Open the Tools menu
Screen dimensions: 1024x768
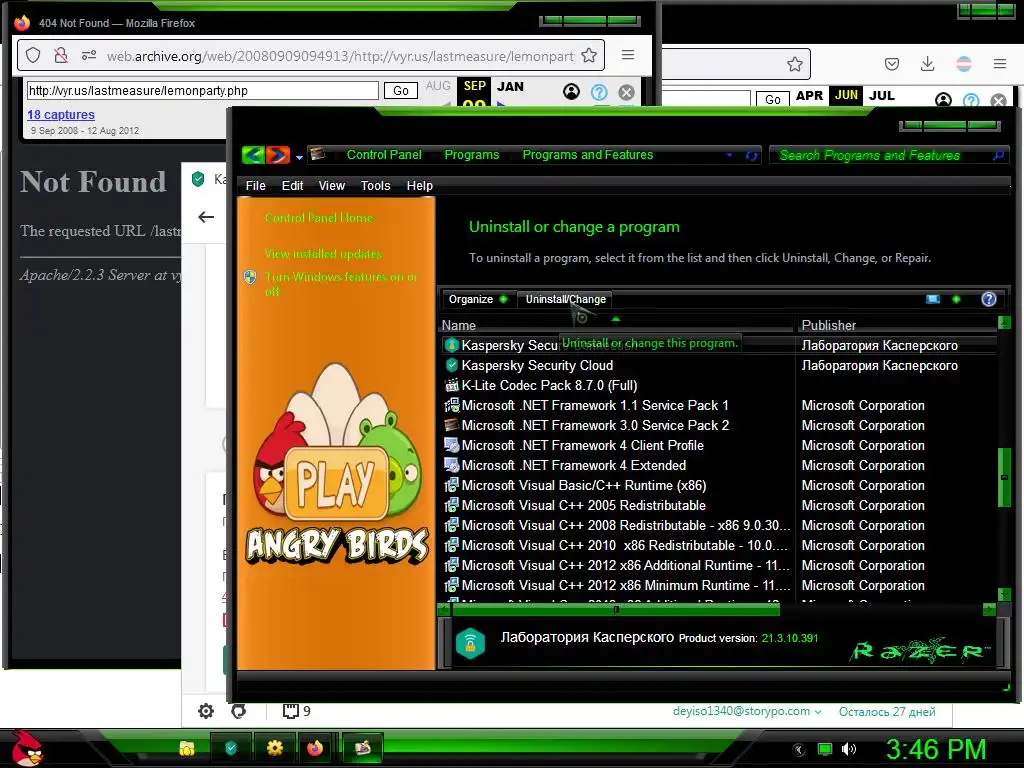click(x=376, y=185)
